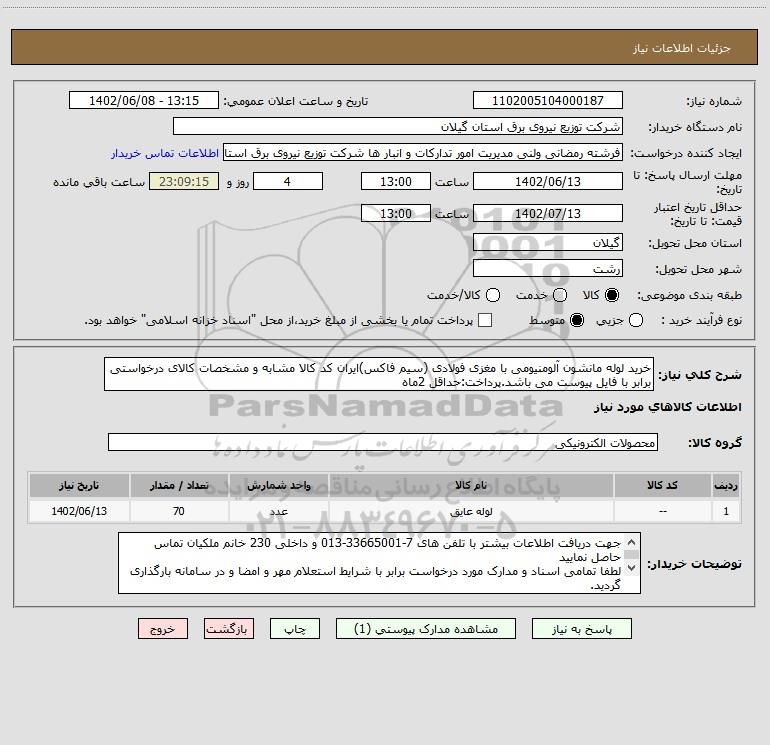Click the request creator field فرشته رمضانی

click(x=423, y=153)
